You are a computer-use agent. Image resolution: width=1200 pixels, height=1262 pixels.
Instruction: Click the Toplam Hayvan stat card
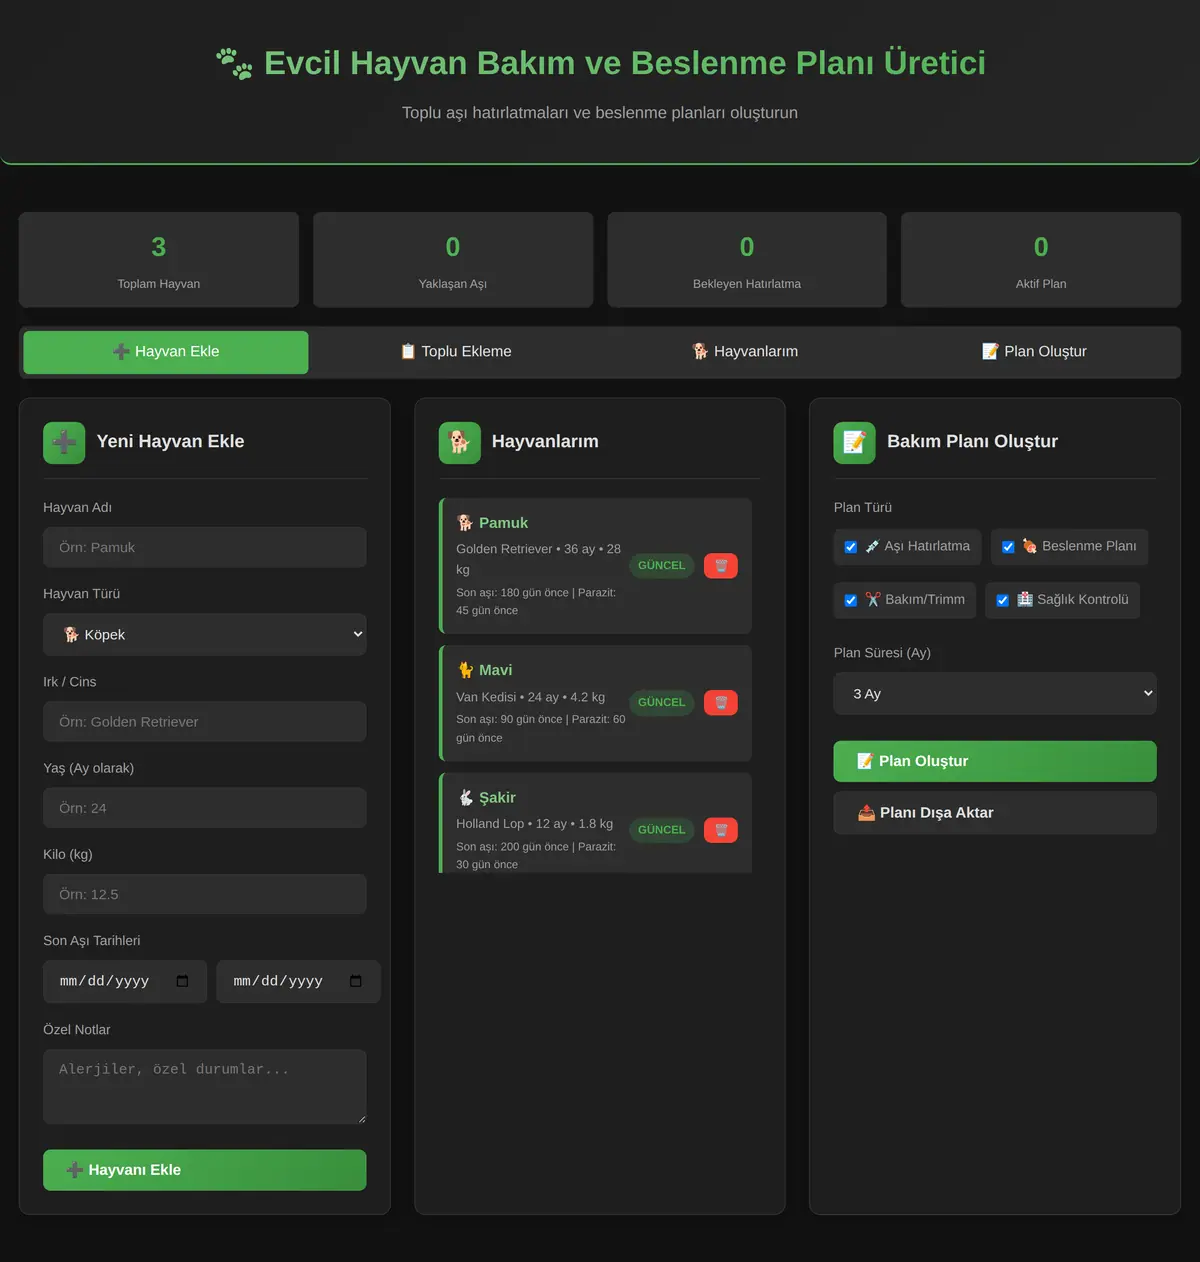(x=159, y=260)
